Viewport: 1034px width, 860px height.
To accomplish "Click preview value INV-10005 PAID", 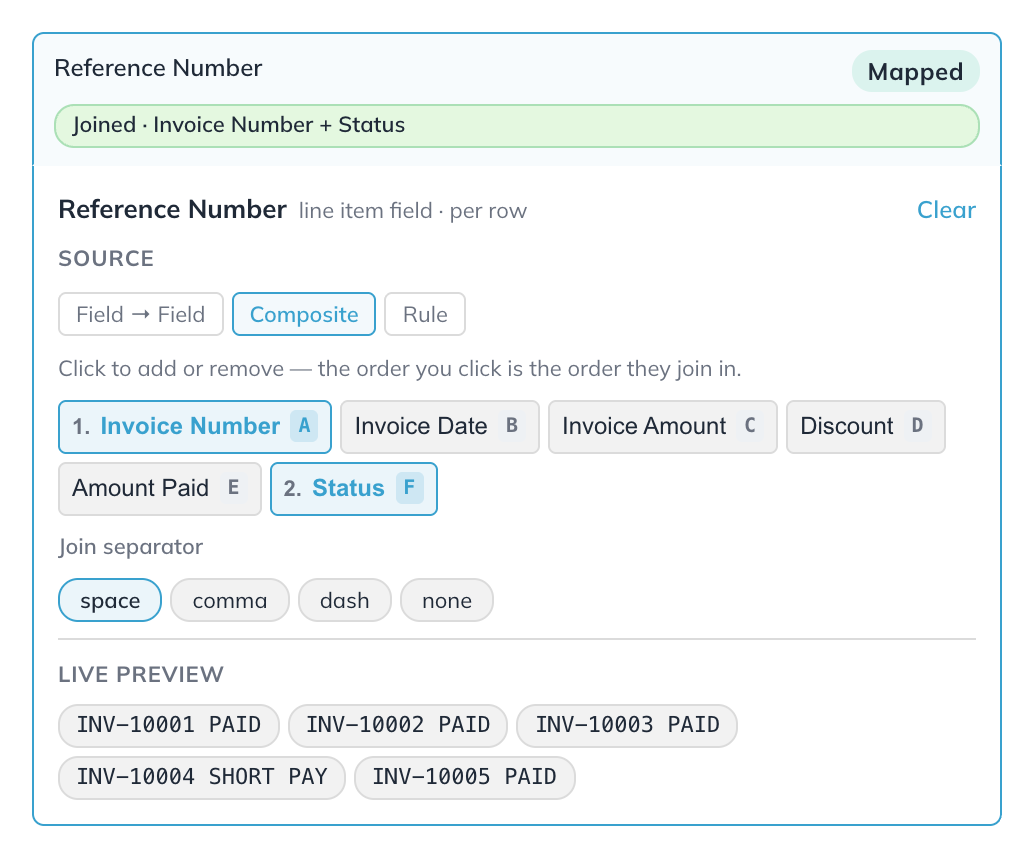I will point(465,778).
